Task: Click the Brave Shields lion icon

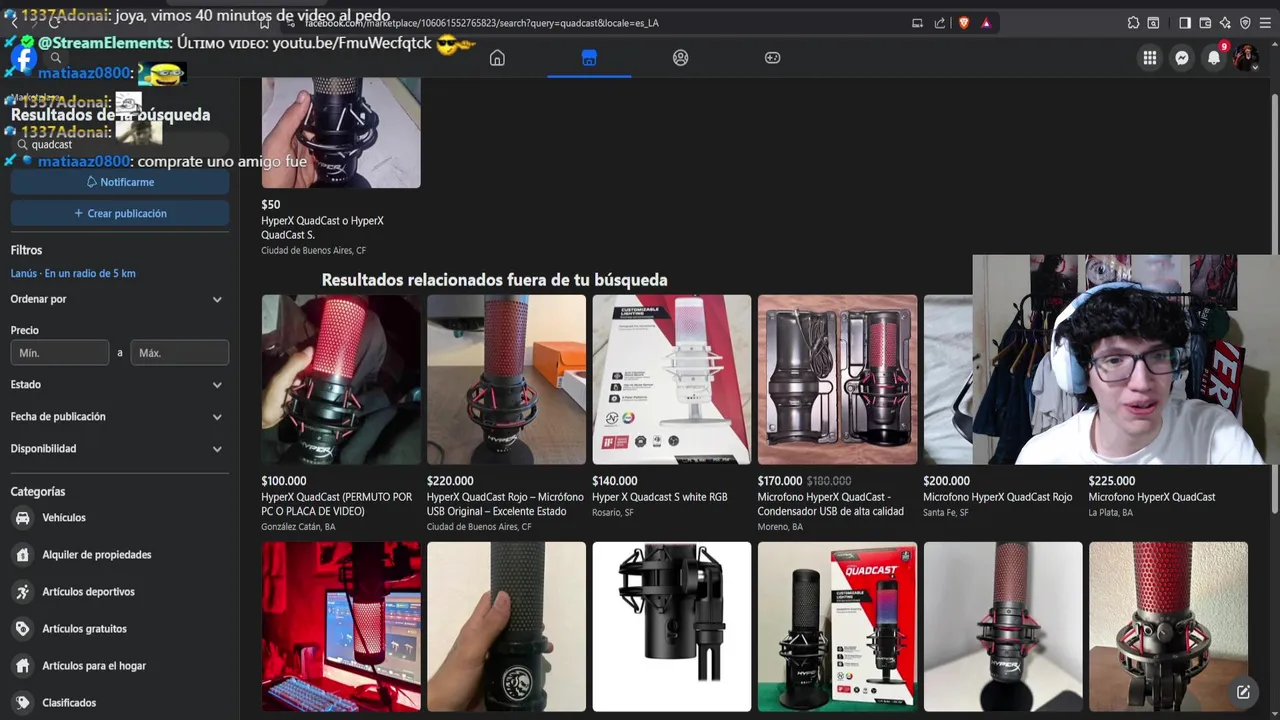Action: (x=964, y=23)
